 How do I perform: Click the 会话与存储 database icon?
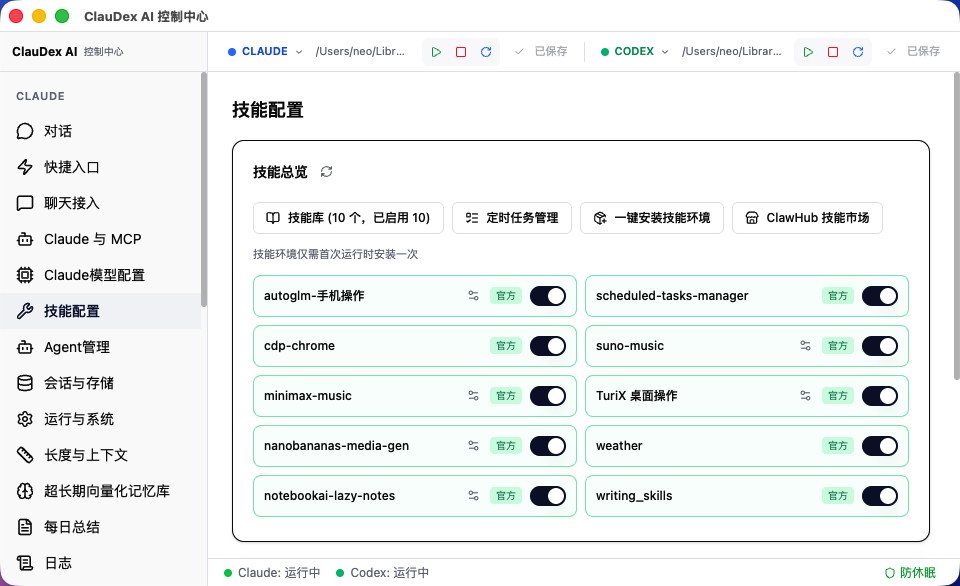[x=24, y=383]
